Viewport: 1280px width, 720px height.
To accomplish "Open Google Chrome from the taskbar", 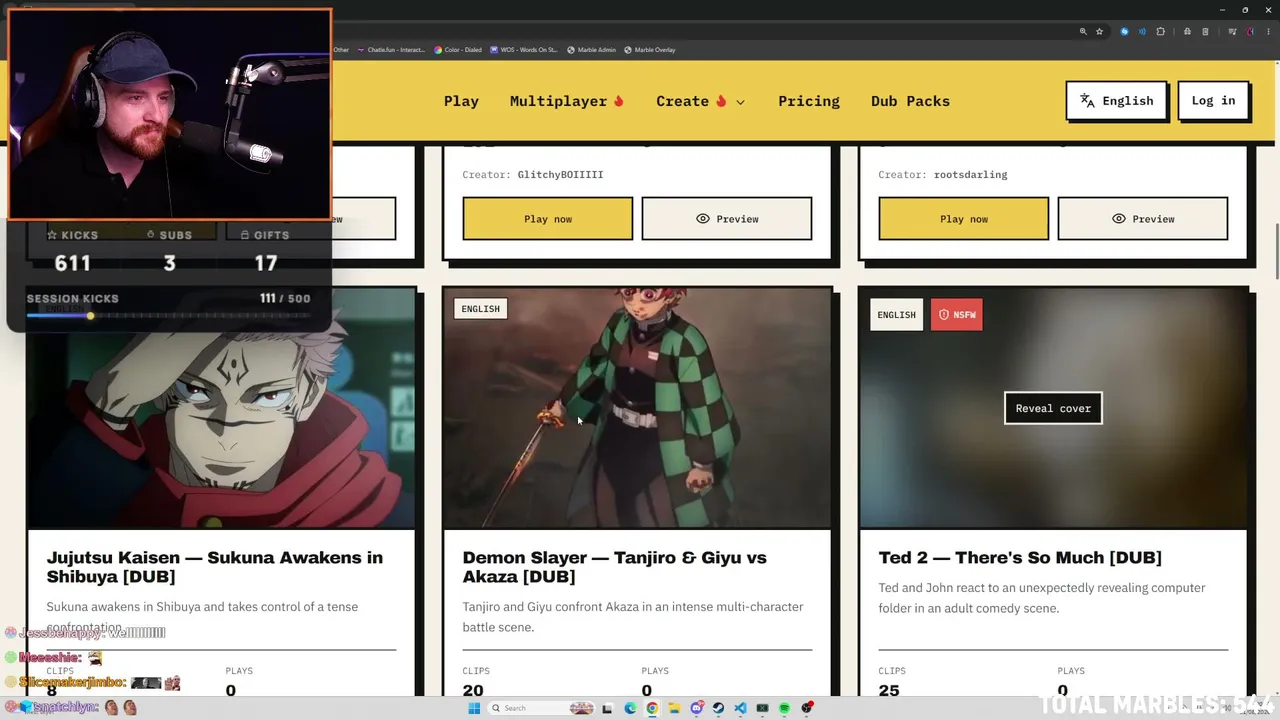I will point(652,708).
